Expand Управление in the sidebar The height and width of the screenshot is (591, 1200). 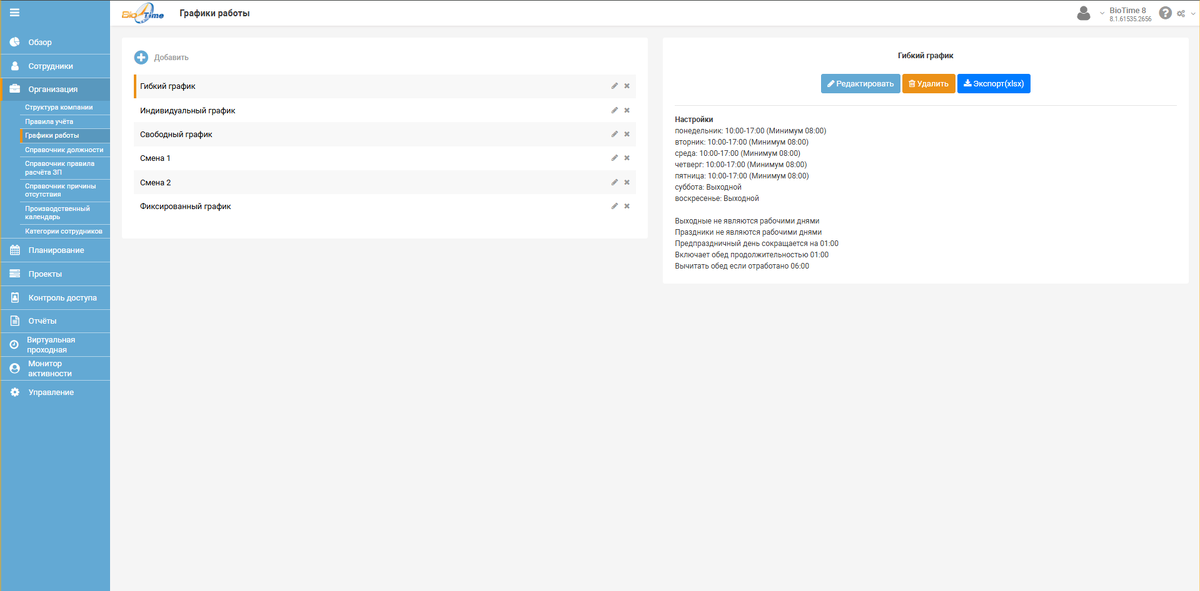[55, 392]
